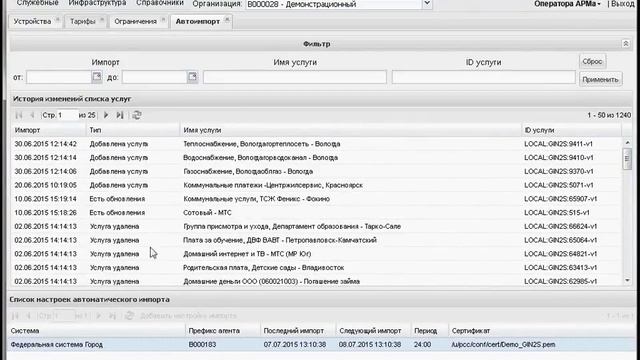Focus the 'до' import date field

coord(154,77)
